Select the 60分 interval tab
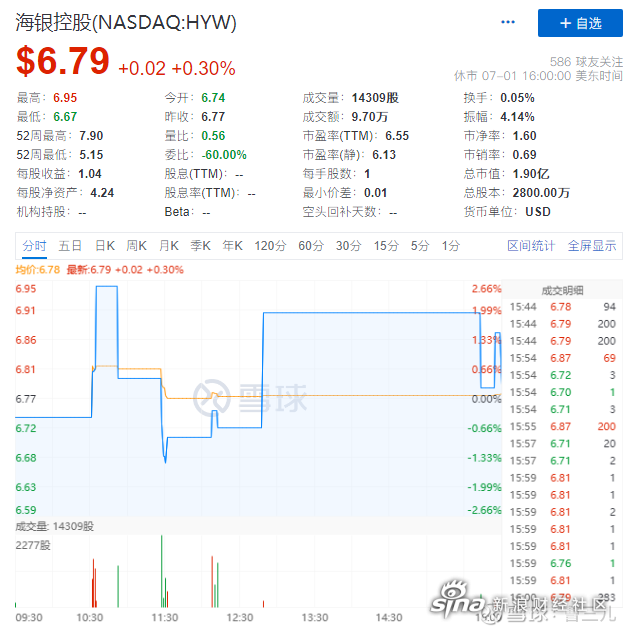The height and width of the screenshot is (633, 635). tap(311, 246)
